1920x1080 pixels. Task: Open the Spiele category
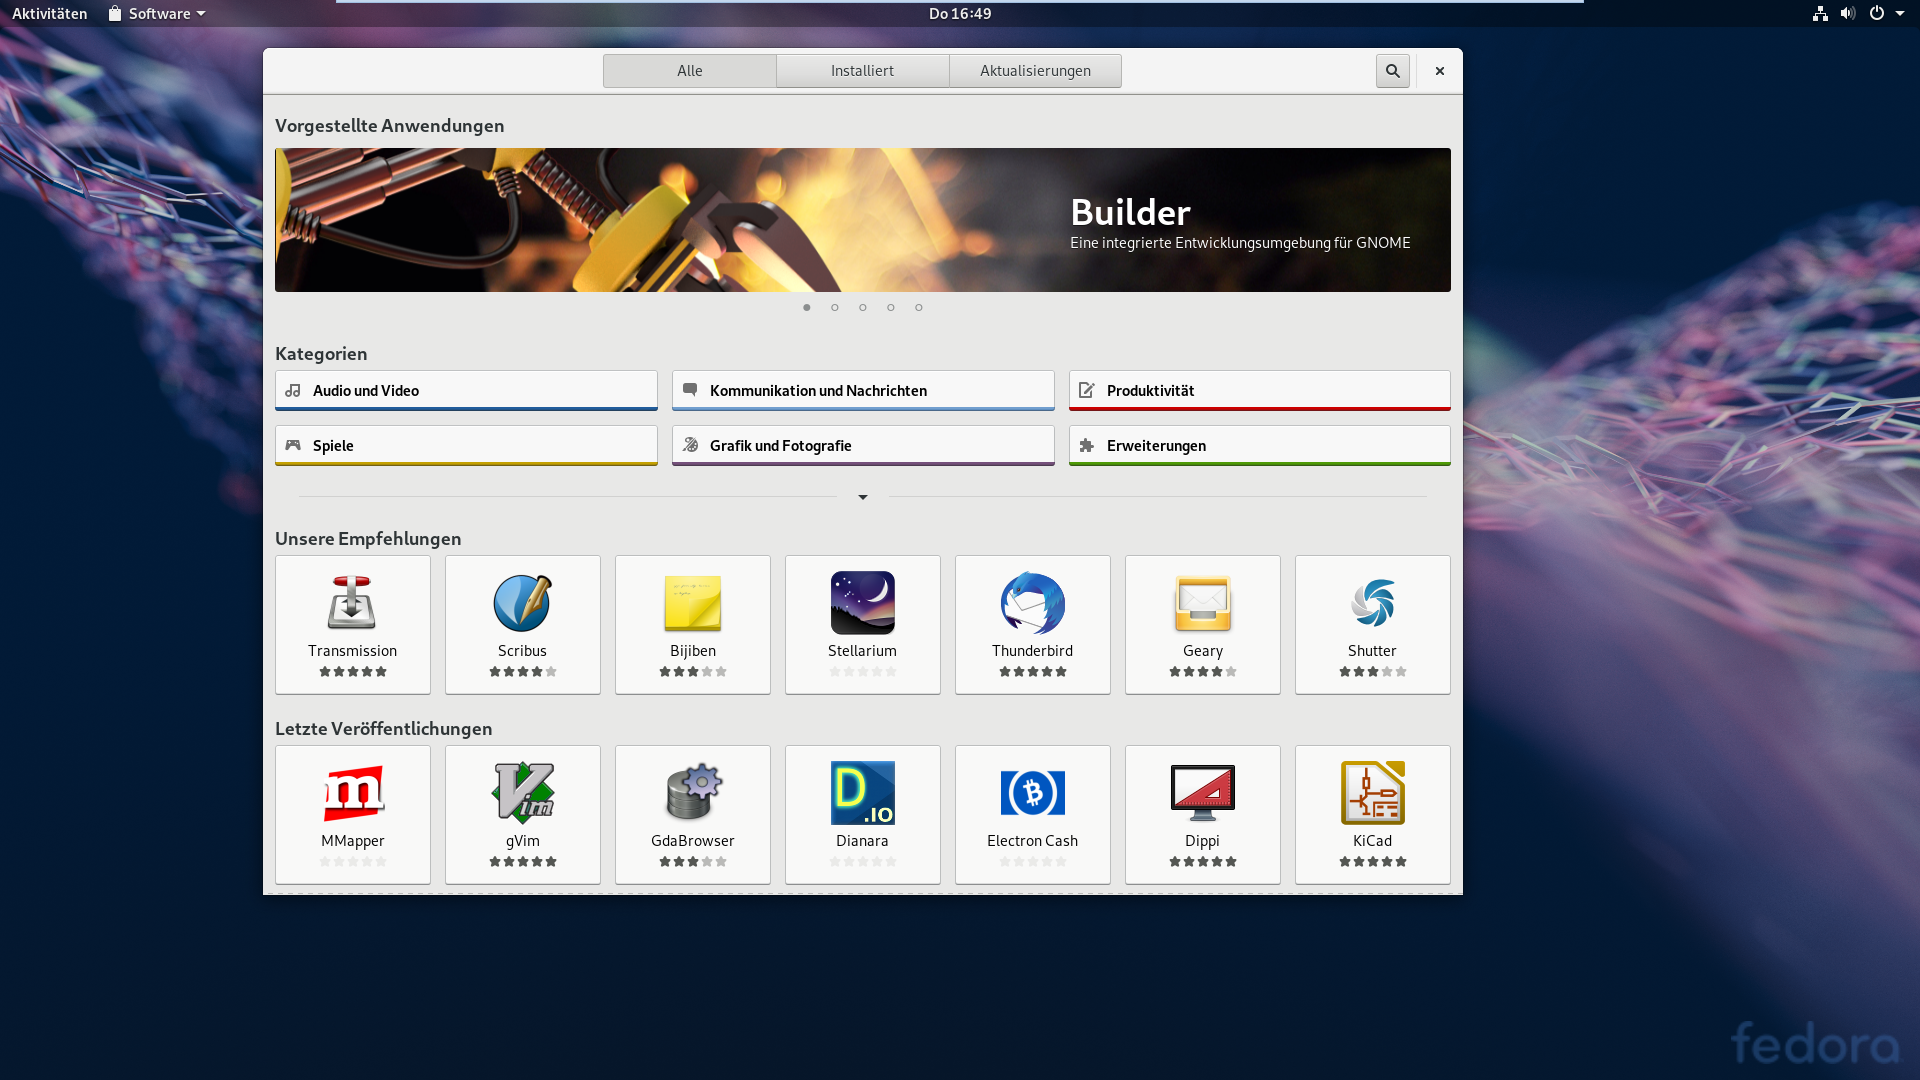tap(466, 446)
